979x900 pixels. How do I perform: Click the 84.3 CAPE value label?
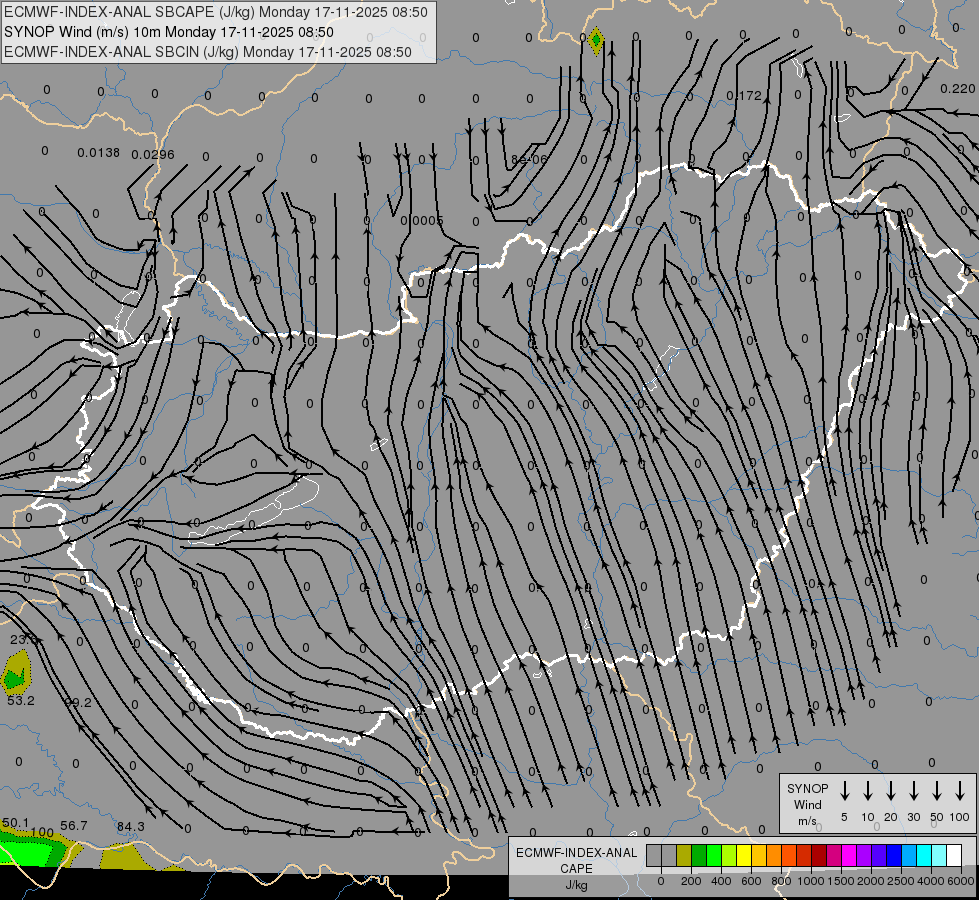click(x=130, y=826)
